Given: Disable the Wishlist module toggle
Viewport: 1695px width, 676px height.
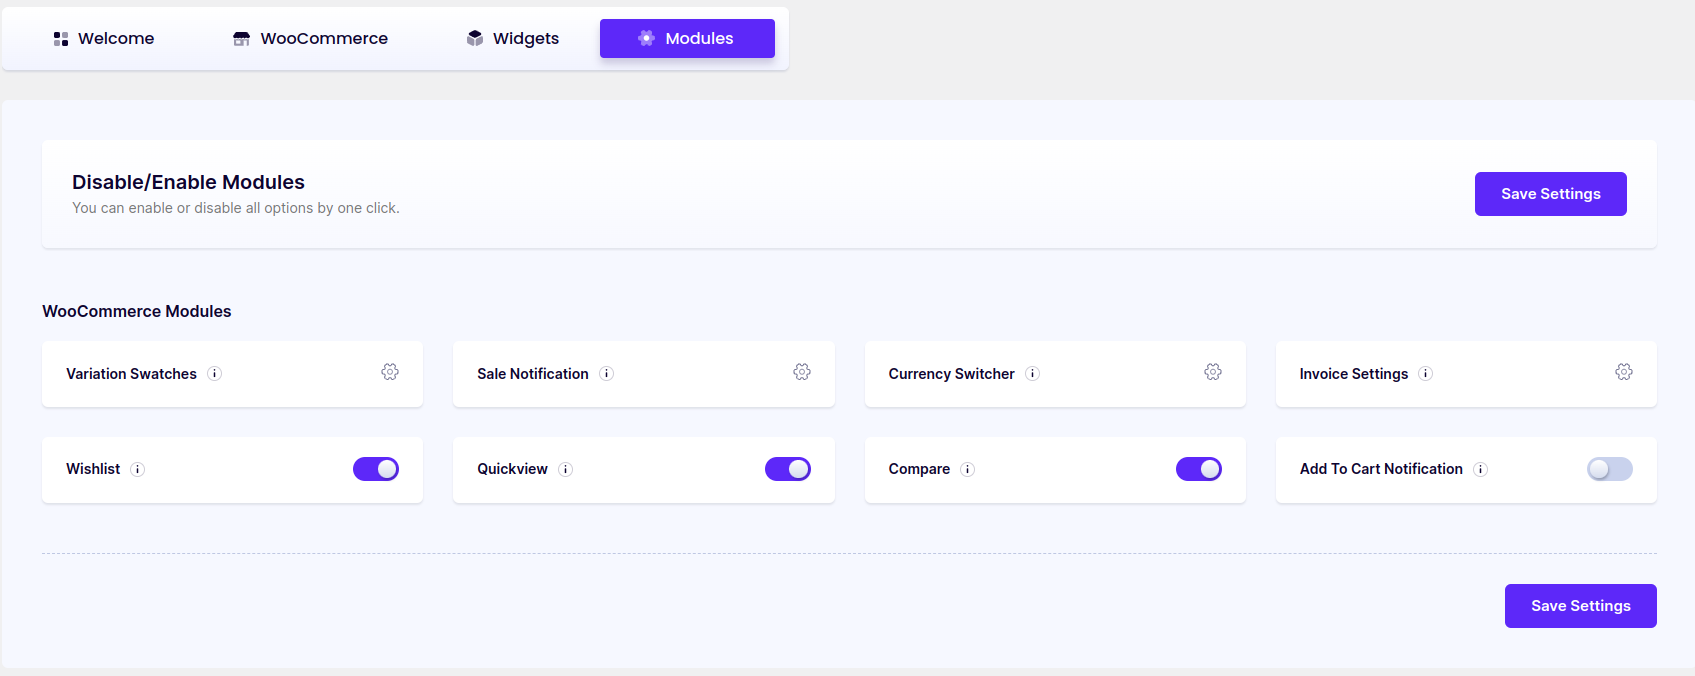Looking at the screenshot, I should pyautogui.click(x=376, y=469).
